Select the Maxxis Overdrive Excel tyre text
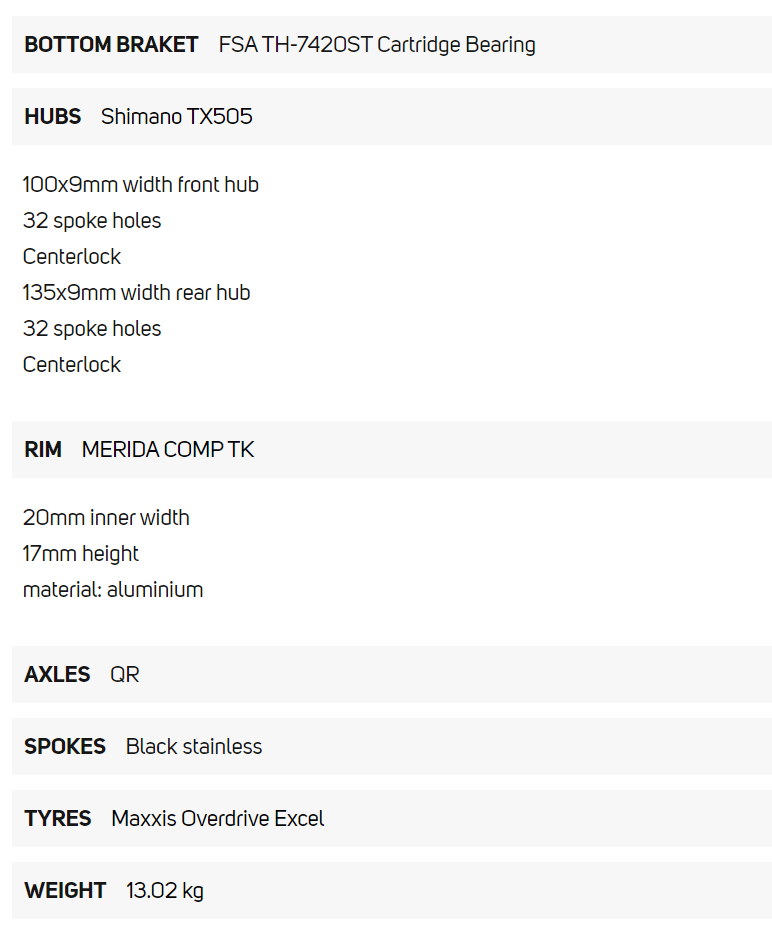772x928 pixels. [x=218, y=819]
